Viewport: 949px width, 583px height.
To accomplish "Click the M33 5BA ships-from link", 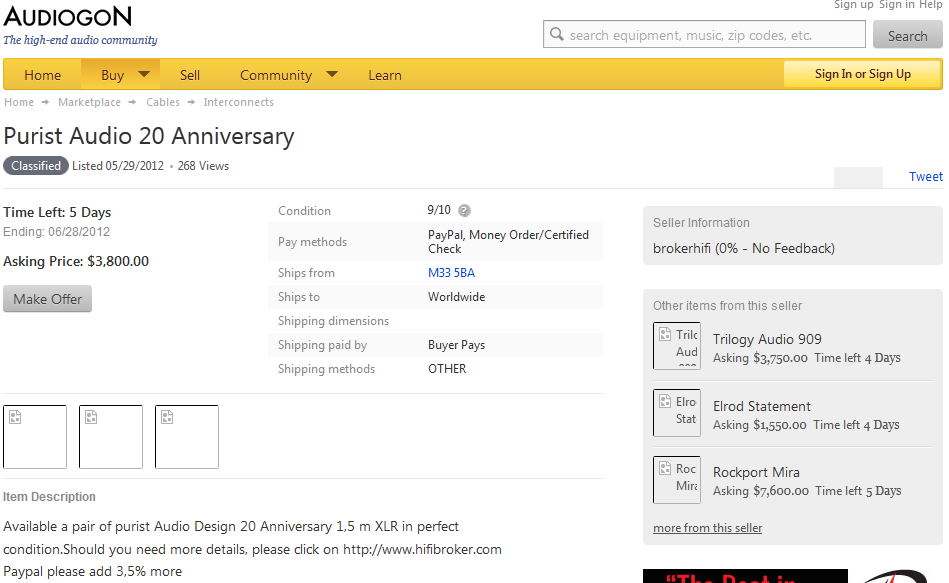I will point(452,273).
